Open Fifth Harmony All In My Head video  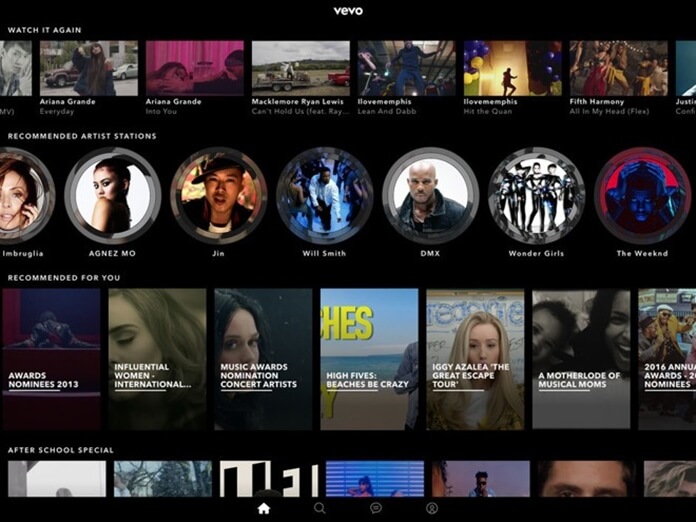tap(619, 68)
